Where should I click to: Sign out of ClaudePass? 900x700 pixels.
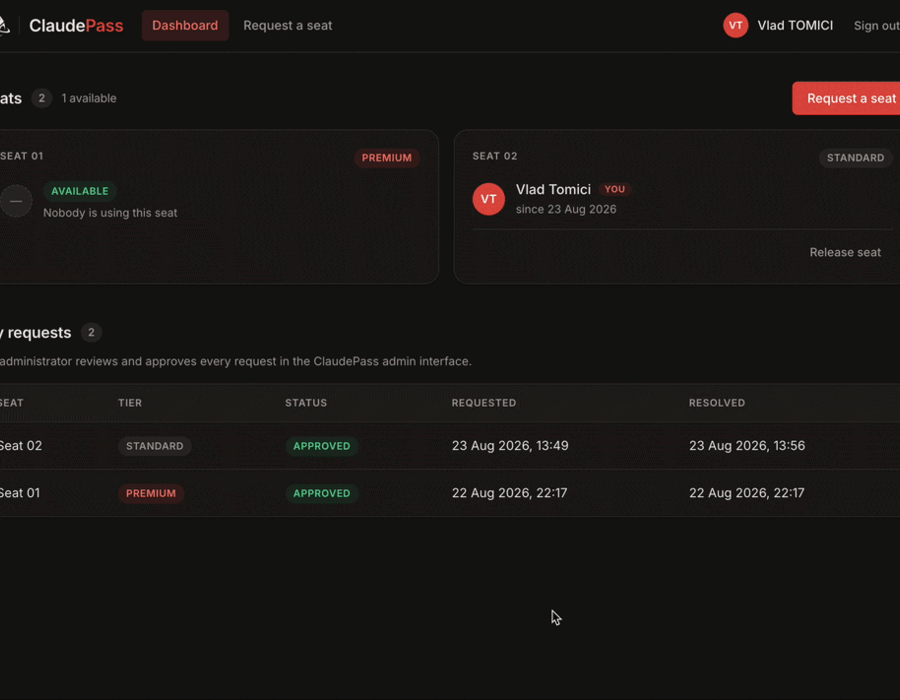coord(876,26)
